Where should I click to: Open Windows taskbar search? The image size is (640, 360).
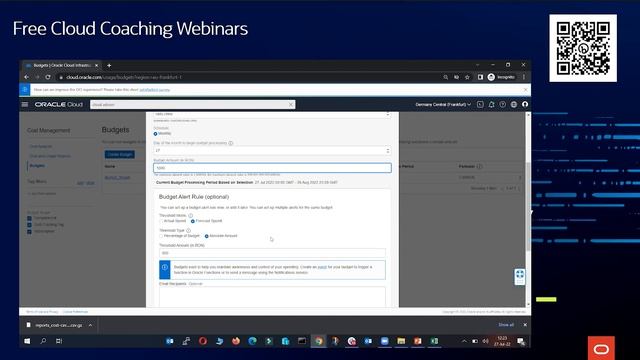click(43, 341)
